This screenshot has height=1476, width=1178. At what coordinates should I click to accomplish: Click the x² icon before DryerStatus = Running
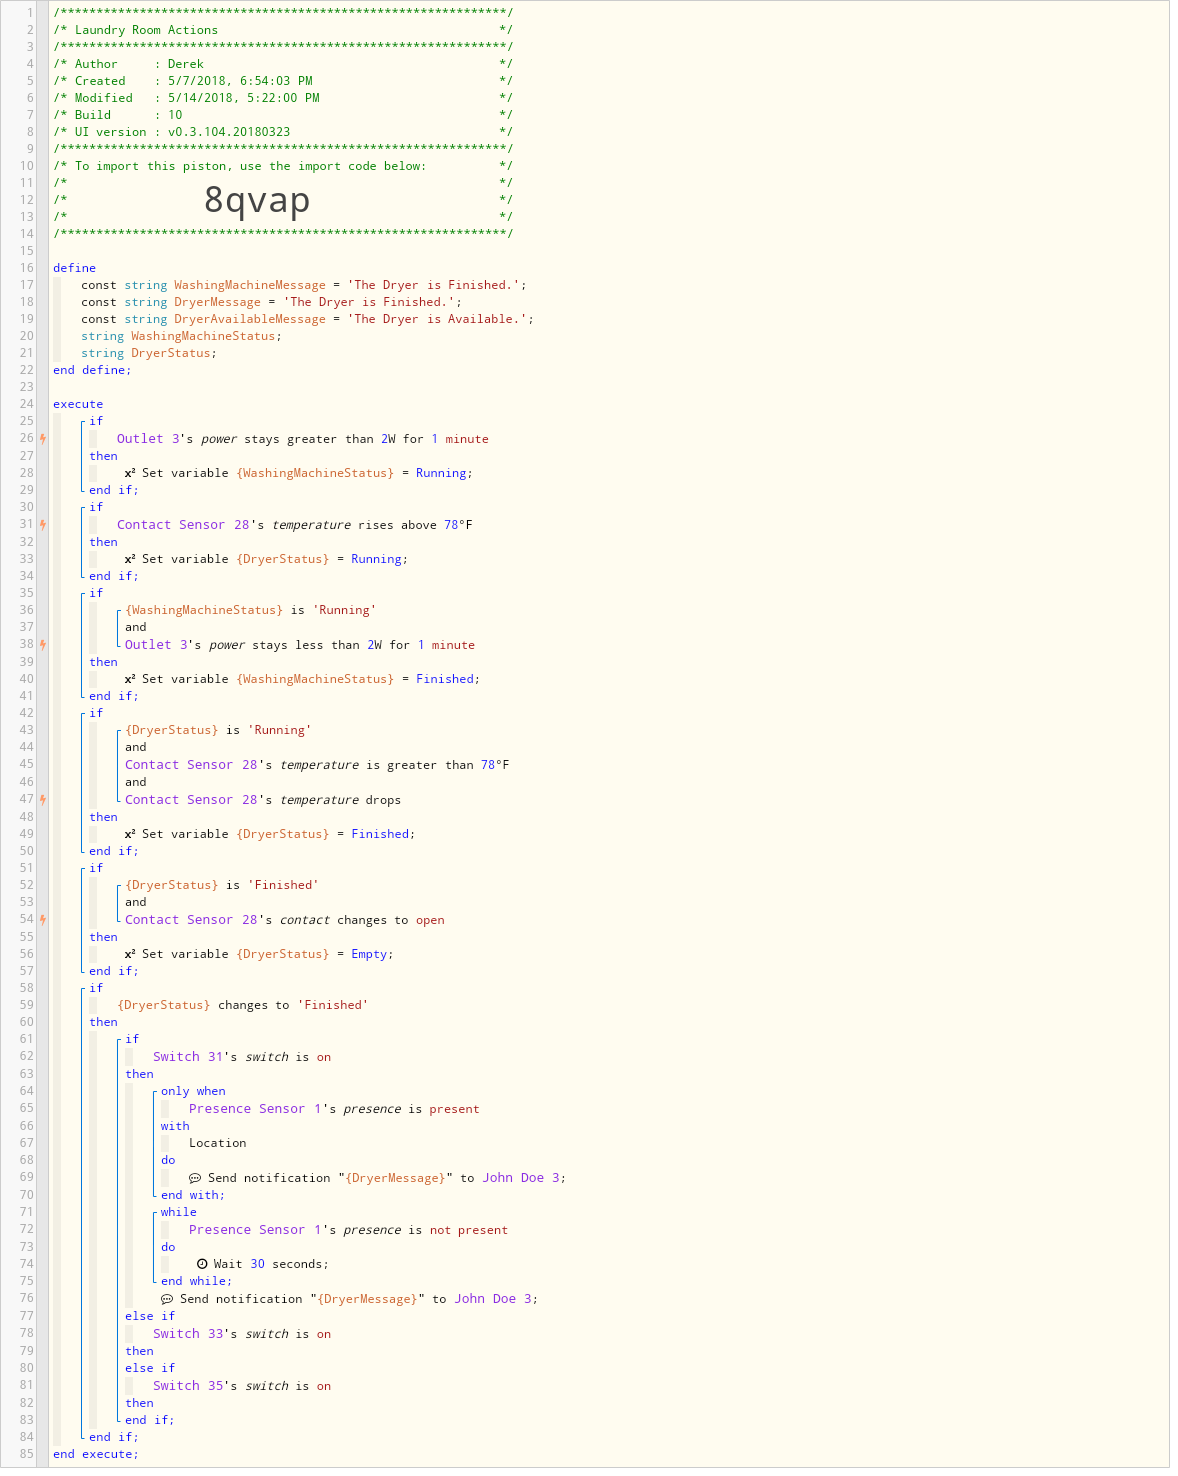(x=130, y=558)
